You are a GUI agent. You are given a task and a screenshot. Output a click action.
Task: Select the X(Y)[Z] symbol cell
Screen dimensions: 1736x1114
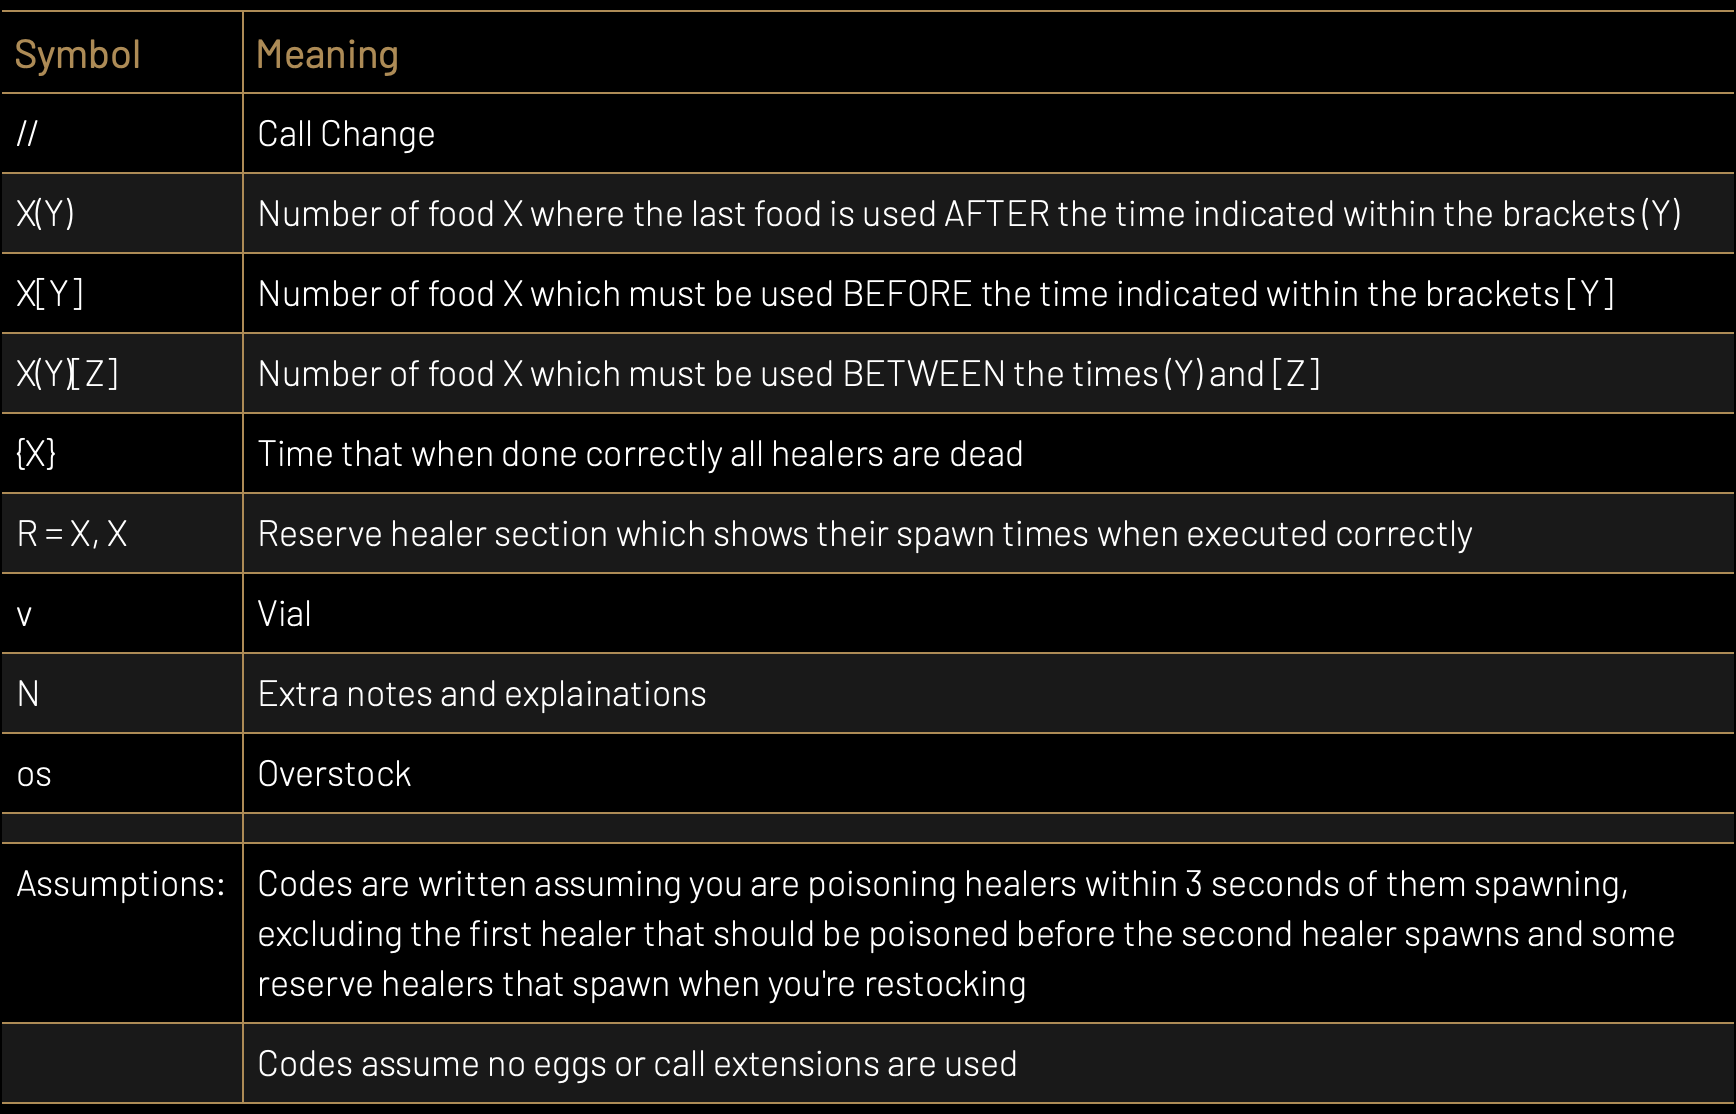67,374
